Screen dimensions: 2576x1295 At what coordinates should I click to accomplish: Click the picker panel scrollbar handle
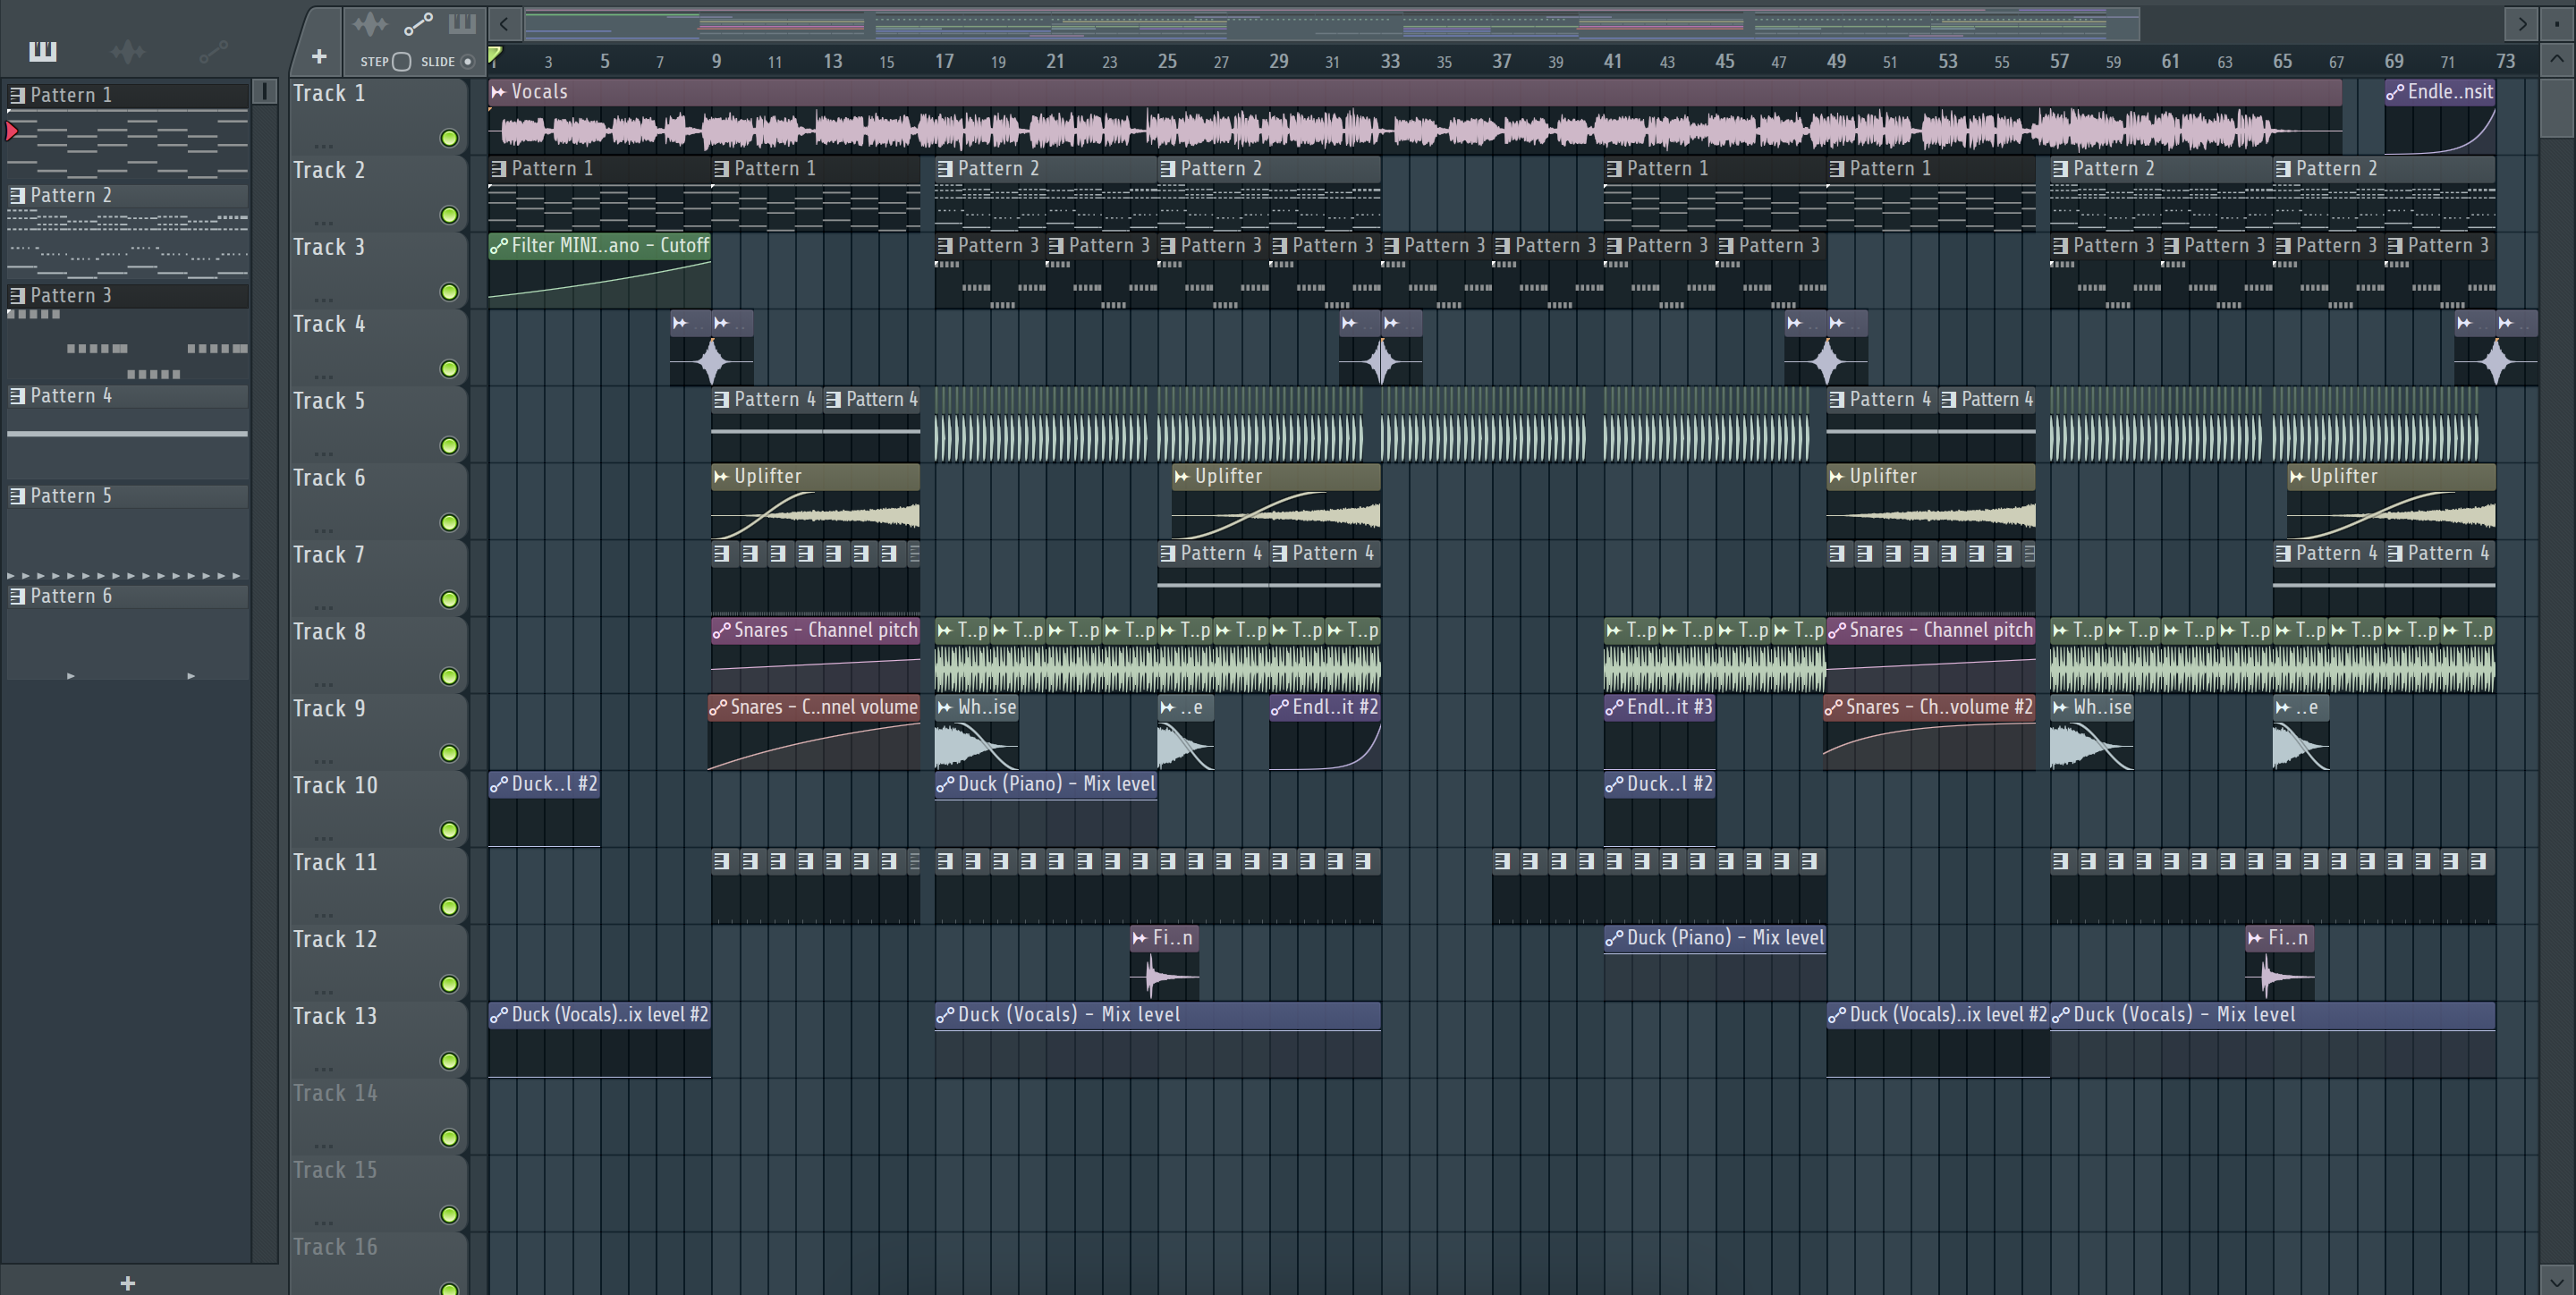264,92
